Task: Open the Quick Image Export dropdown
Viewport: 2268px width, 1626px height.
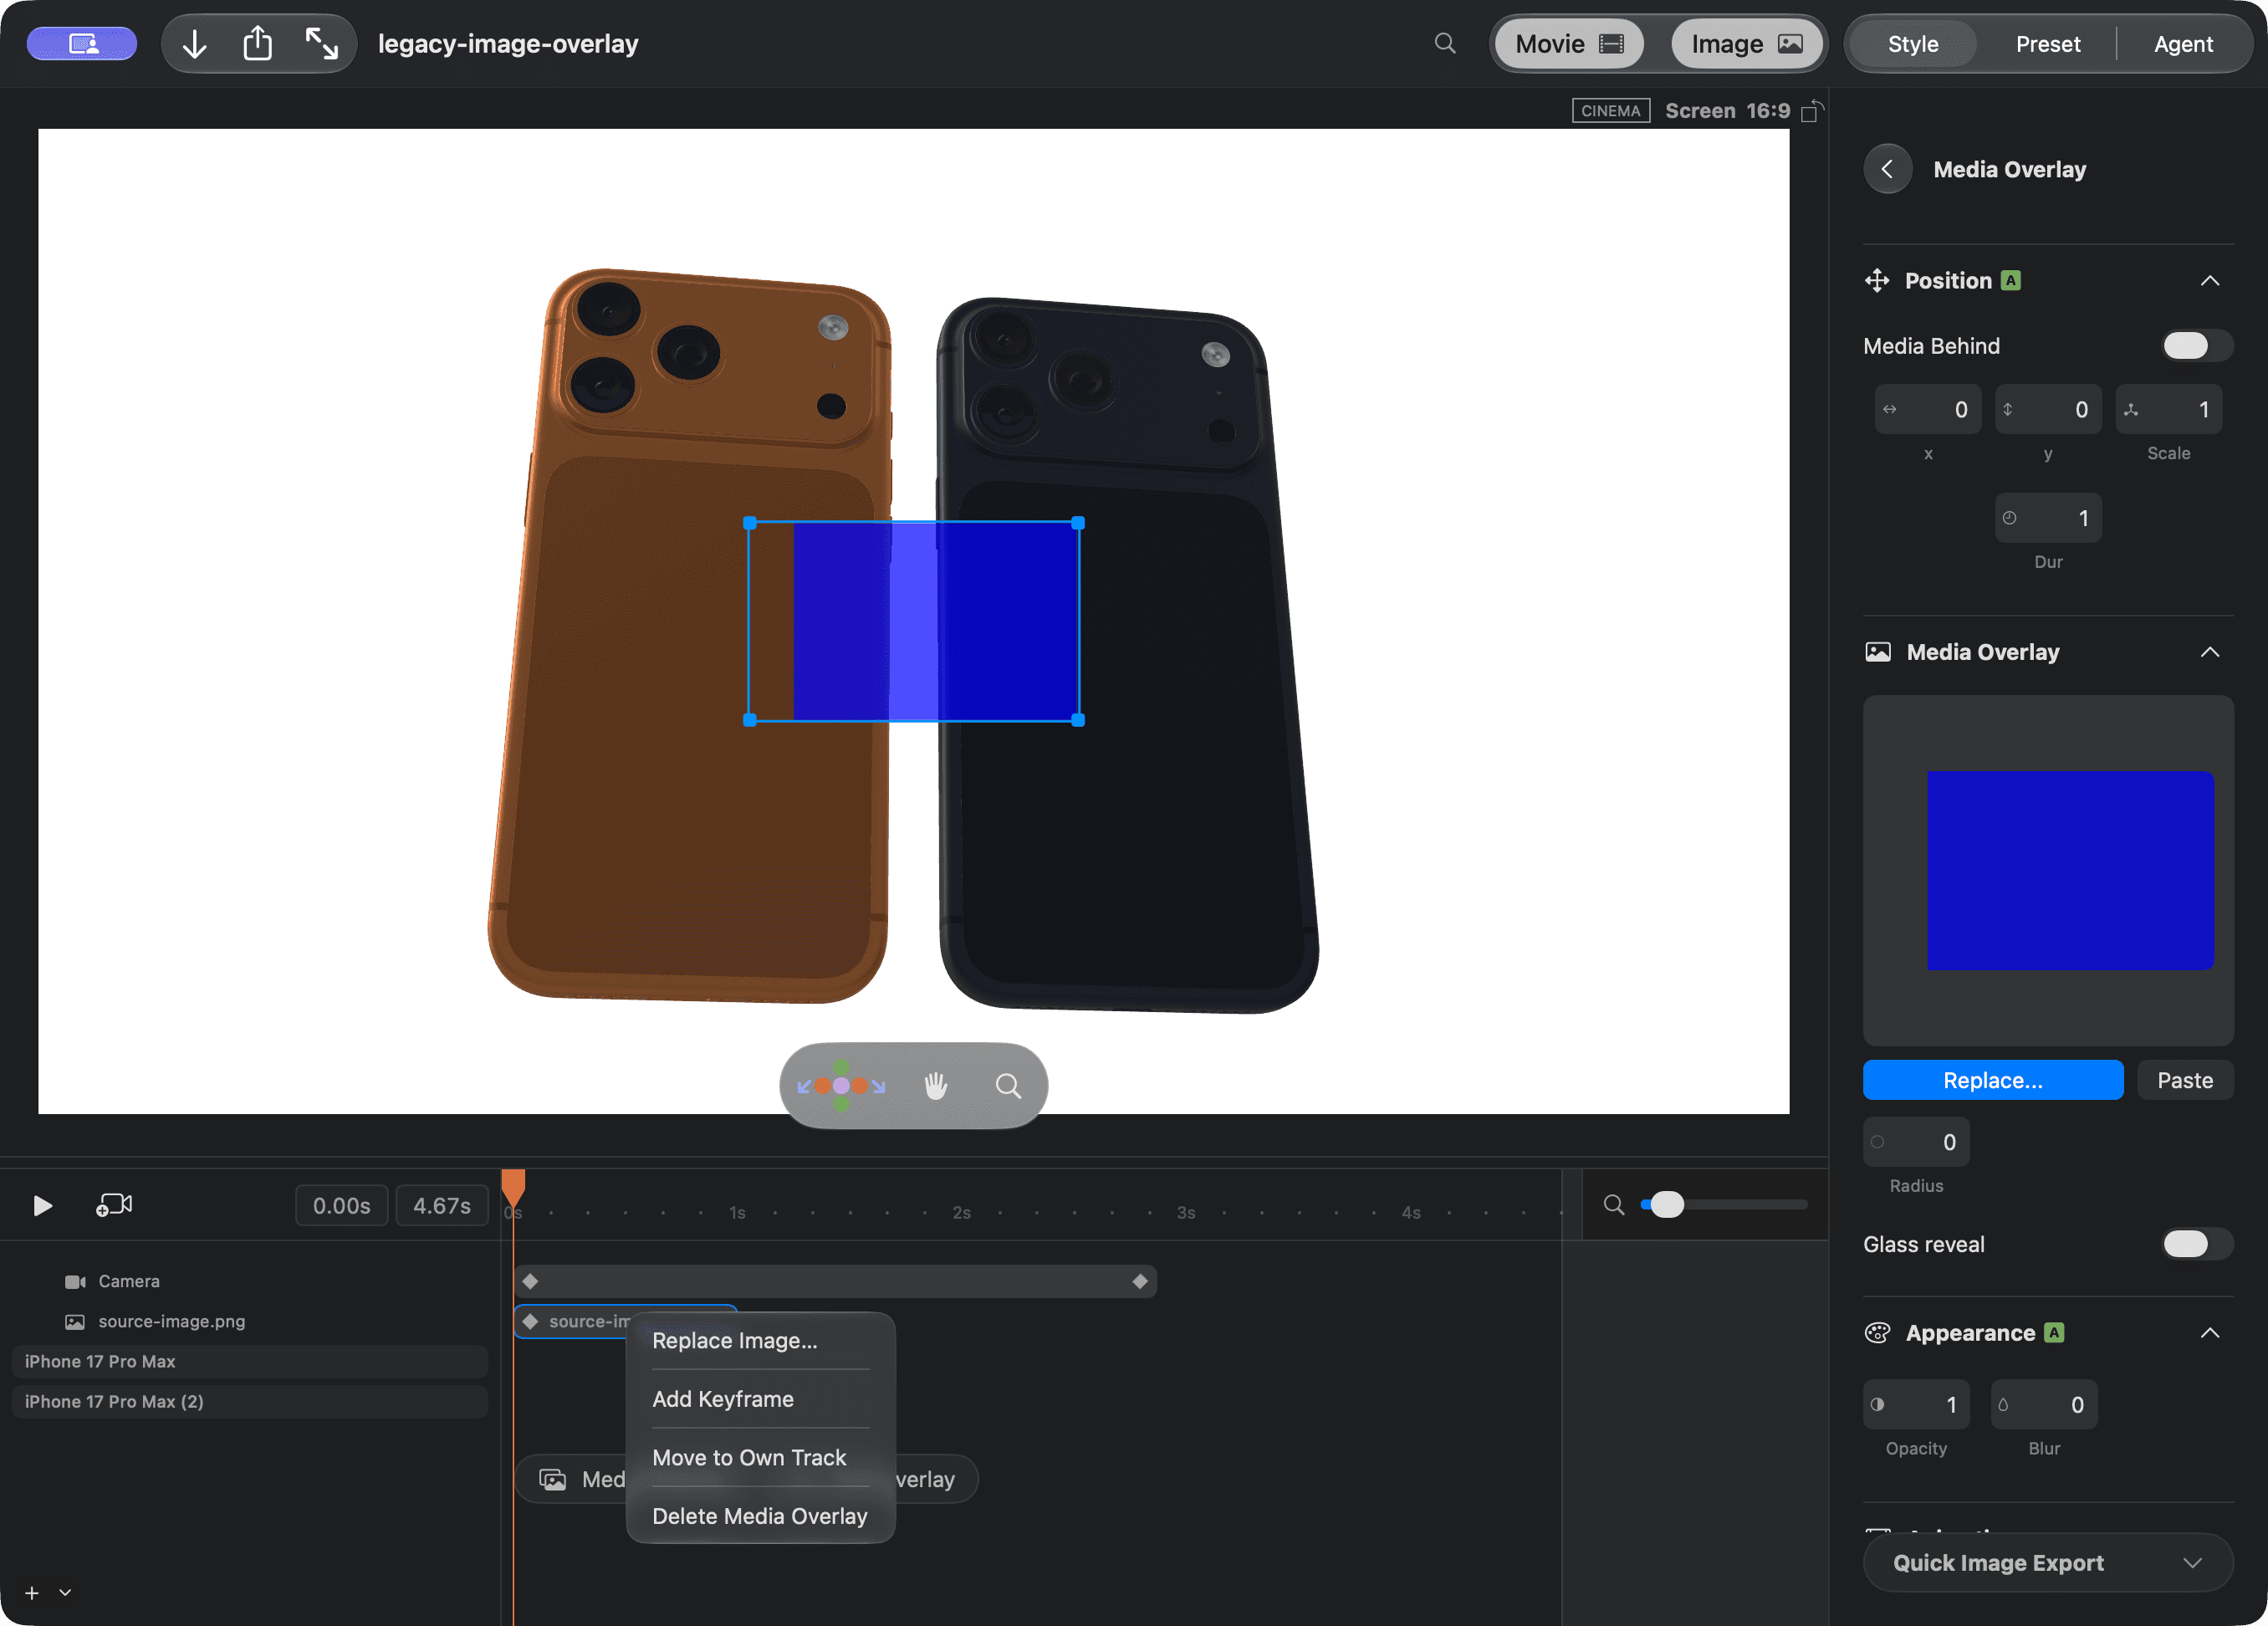Action: pyautogui.click(x=2048, y=1563)
